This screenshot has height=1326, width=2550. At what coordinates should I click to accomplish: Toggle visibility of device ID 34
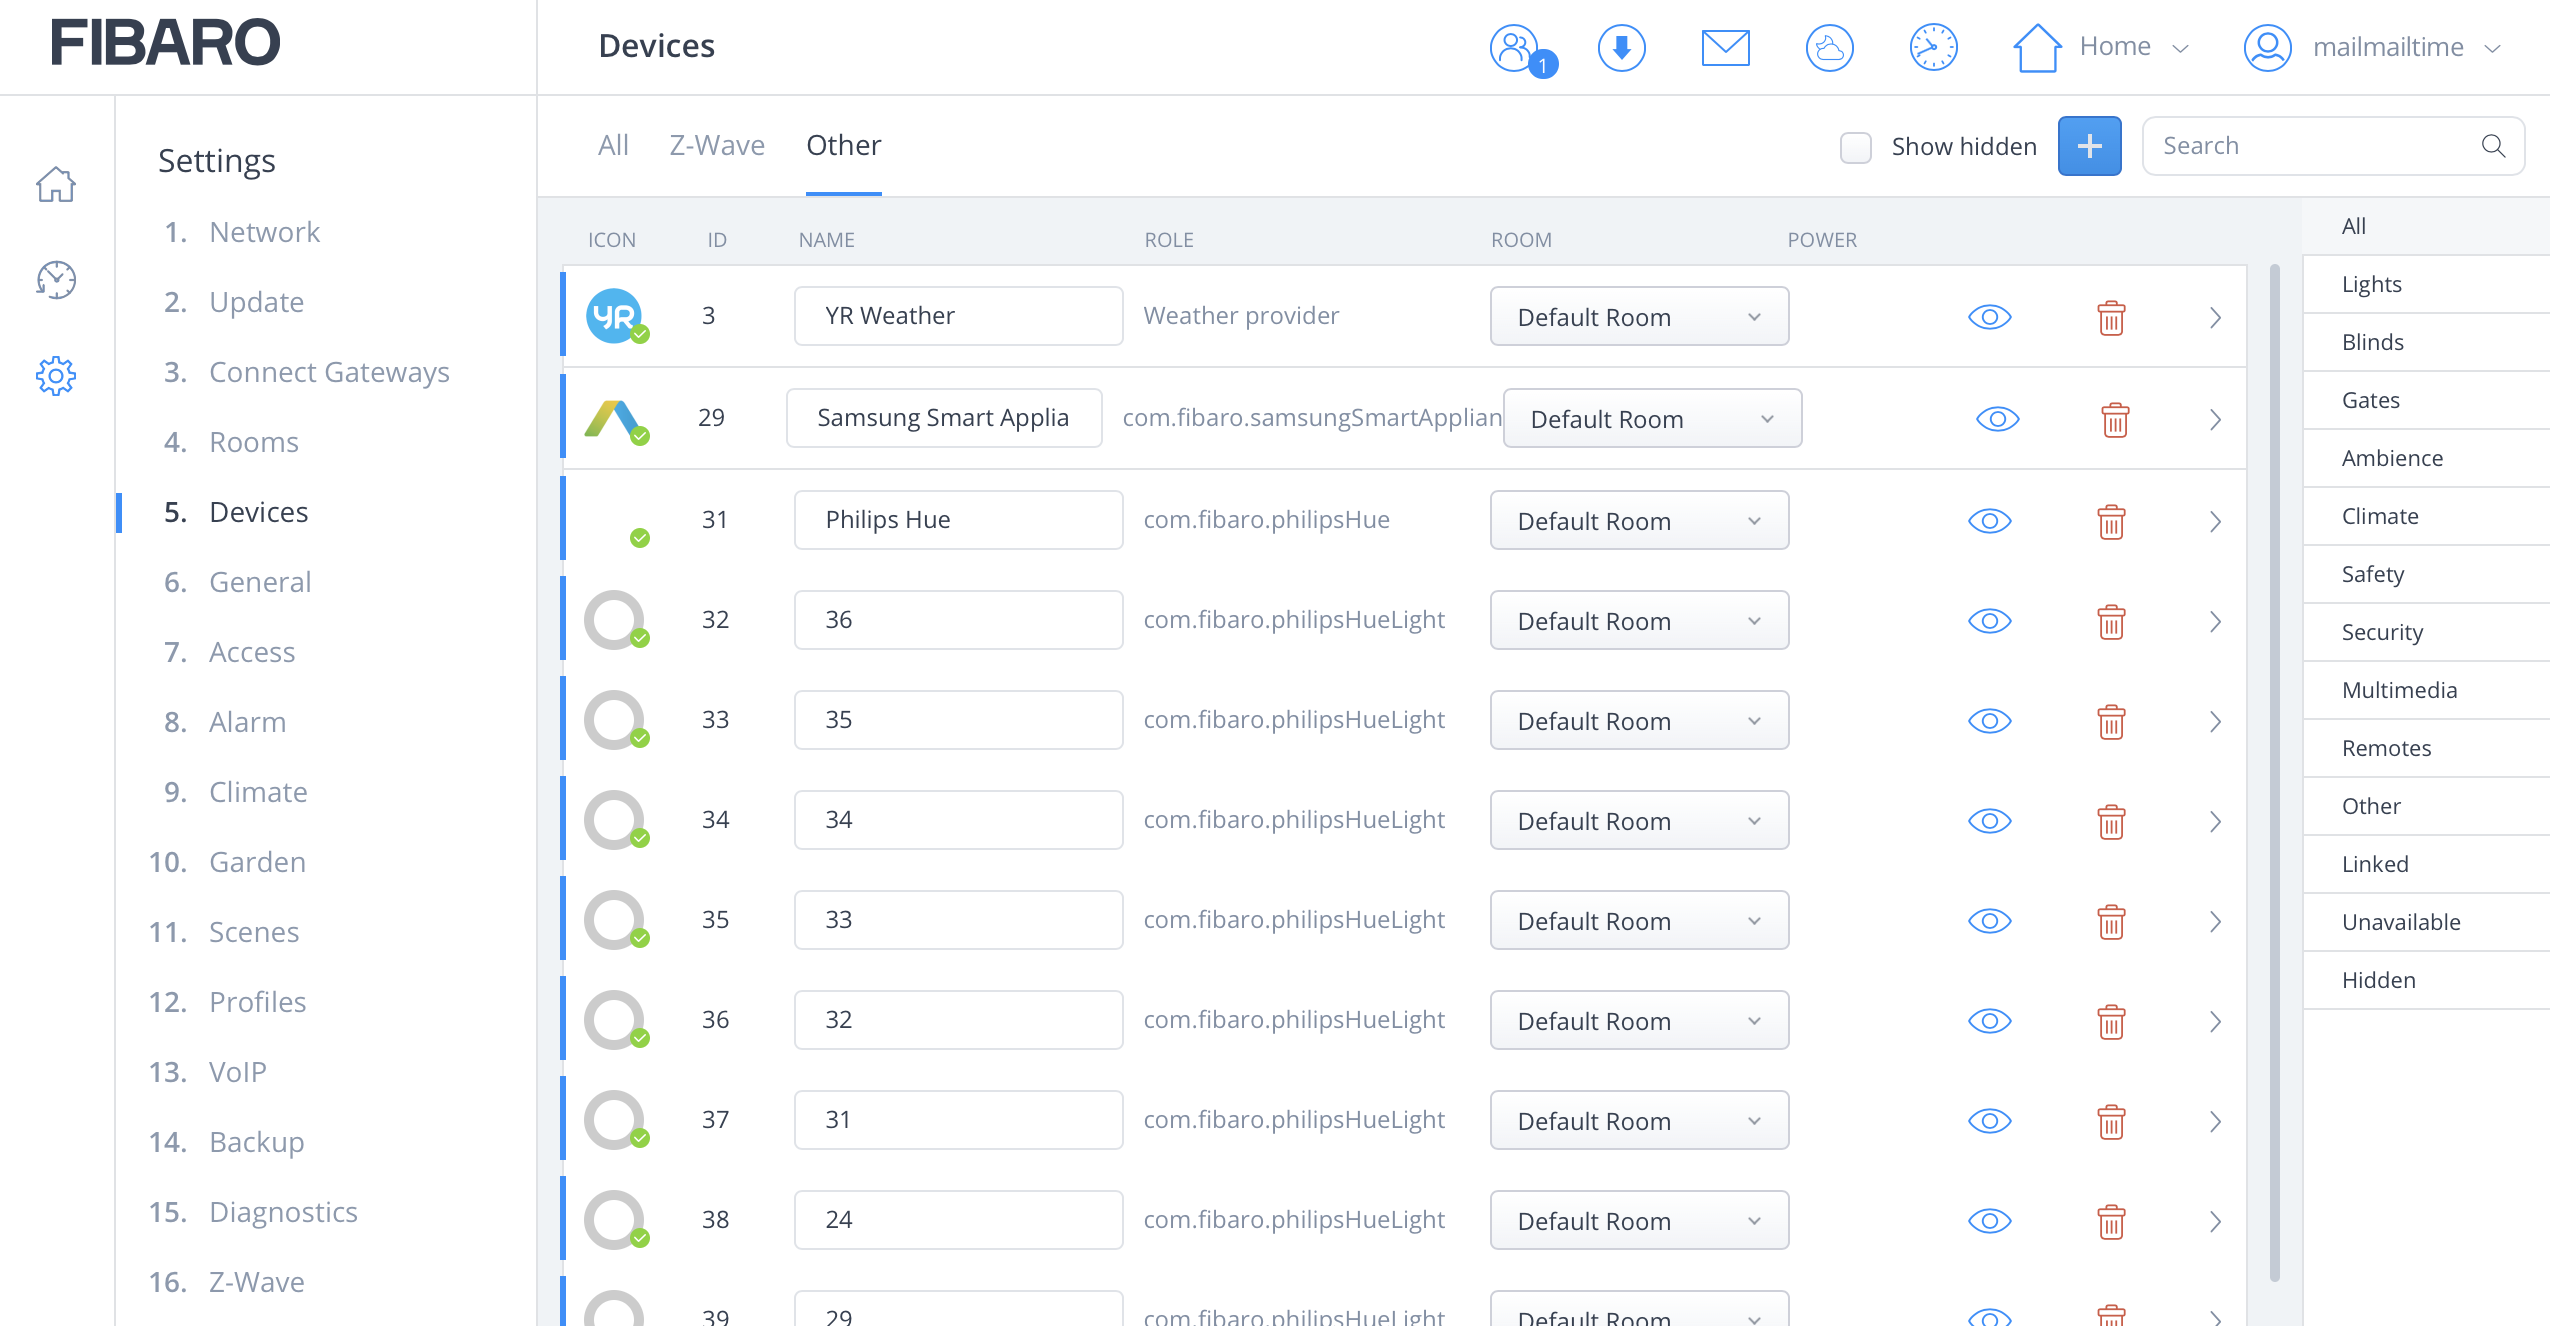pyautogui.click(x=1990, y=821)
